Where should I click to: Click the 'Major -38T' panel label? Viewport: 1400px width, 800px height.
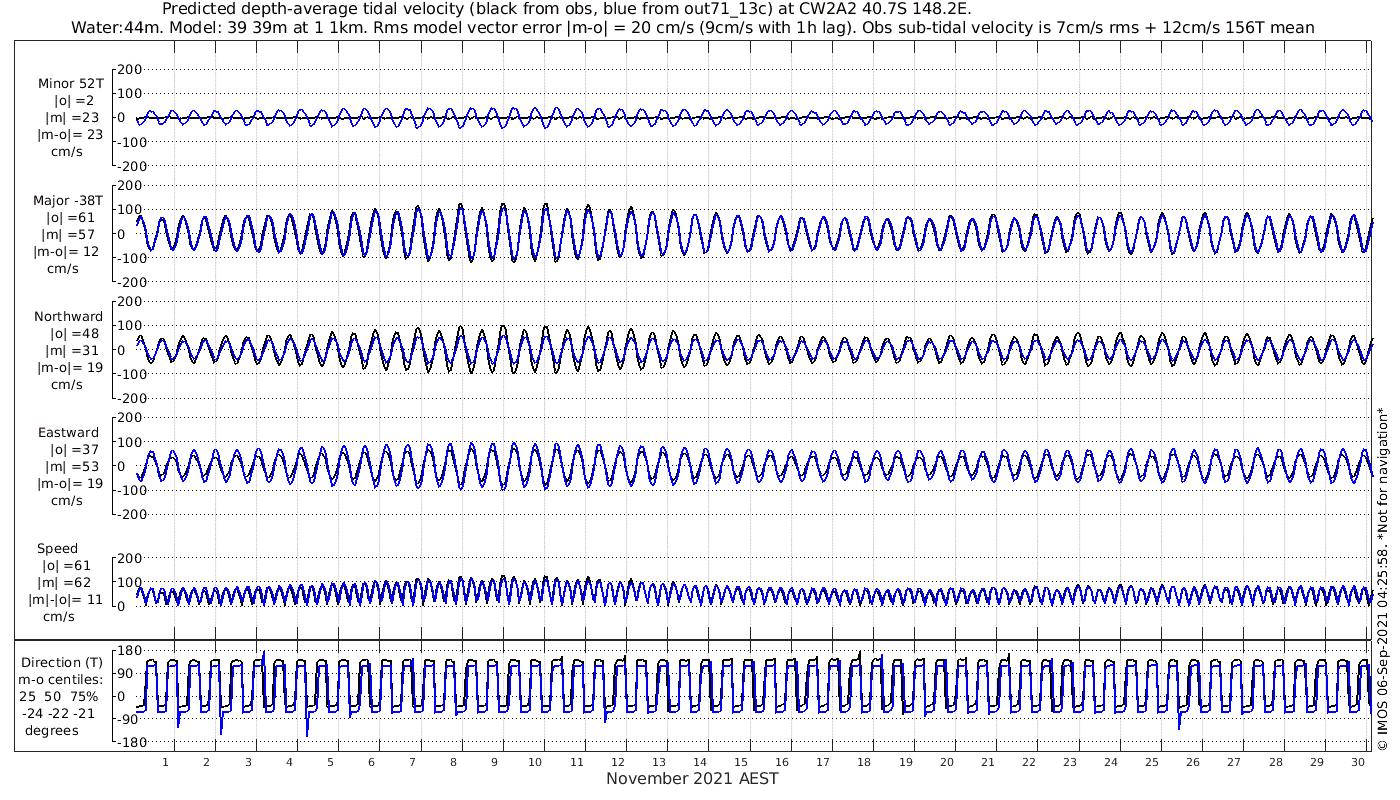click(67, 201)
